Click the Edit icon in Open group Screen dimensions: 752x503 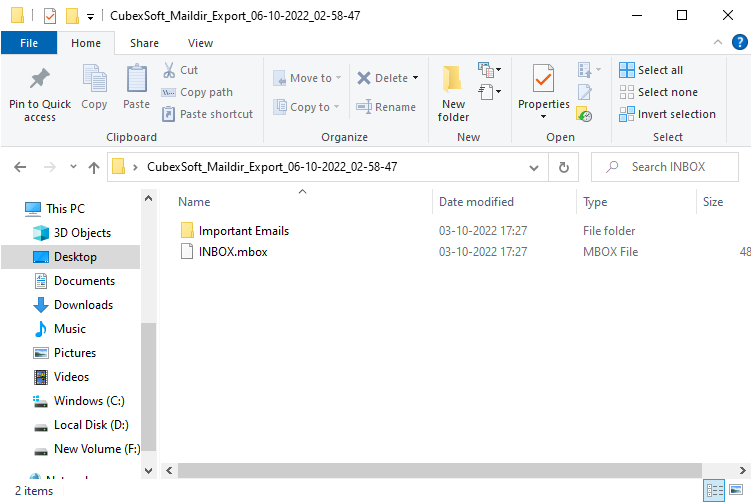tap(585, 92)
